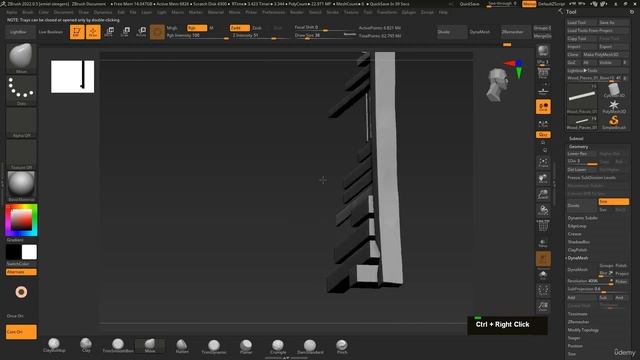Viewport: 640px width, 360px height.
Task: Select the ClayBuildup brush
Action: tap(54, 345)
